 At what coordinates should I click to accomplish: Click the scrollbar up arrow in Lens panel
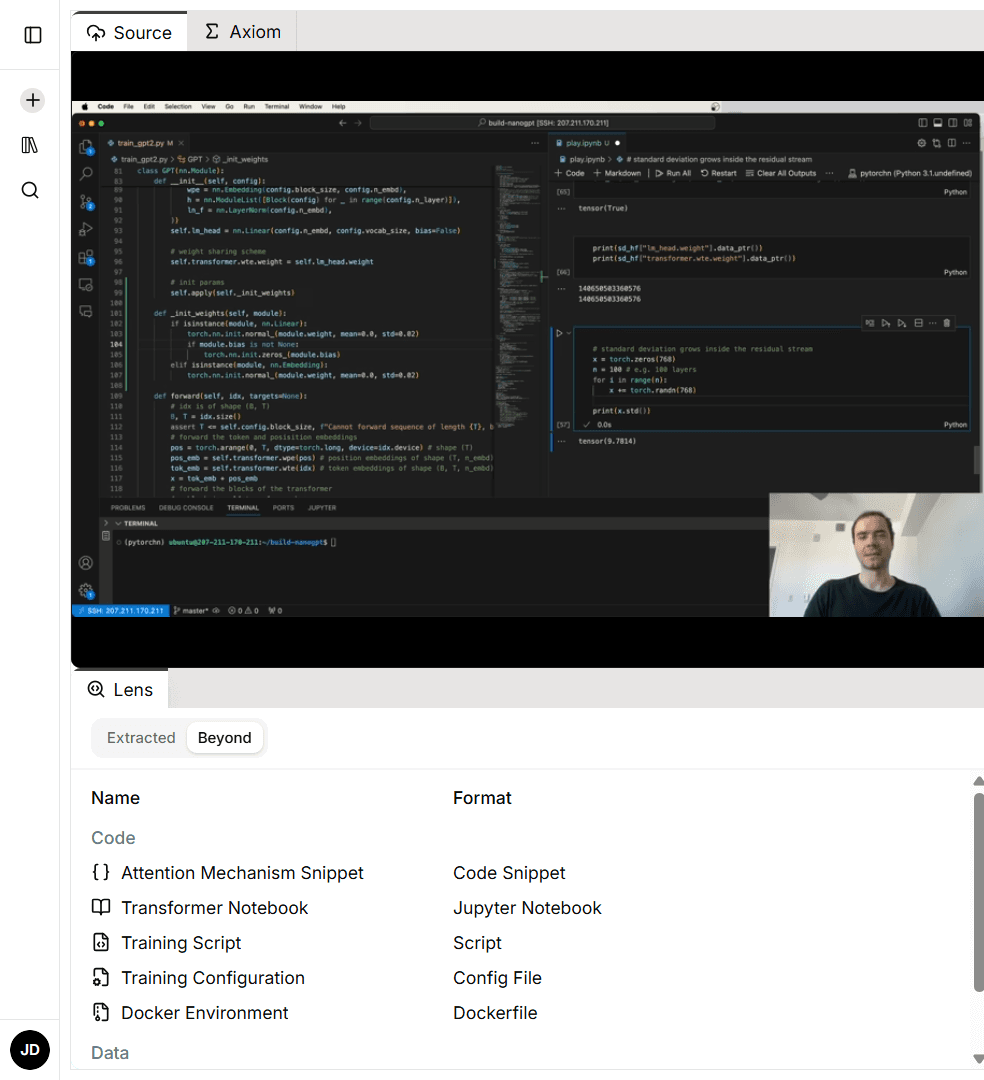click(x=978, y=781)
